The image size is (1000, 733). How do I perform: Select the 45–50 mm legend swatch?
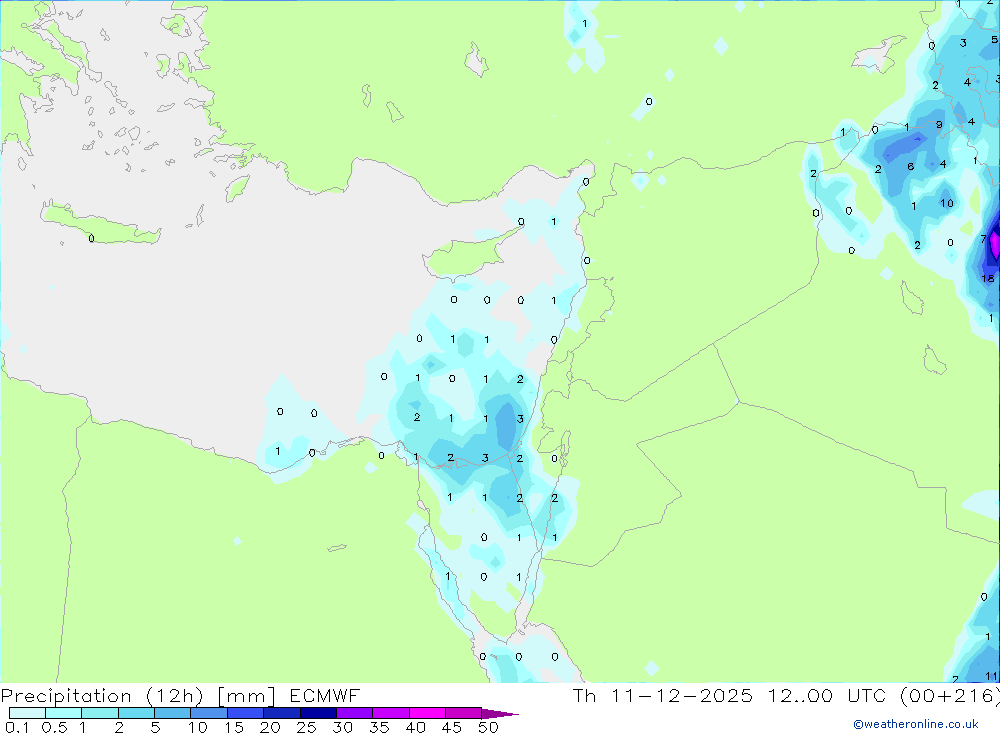[464, 713]
